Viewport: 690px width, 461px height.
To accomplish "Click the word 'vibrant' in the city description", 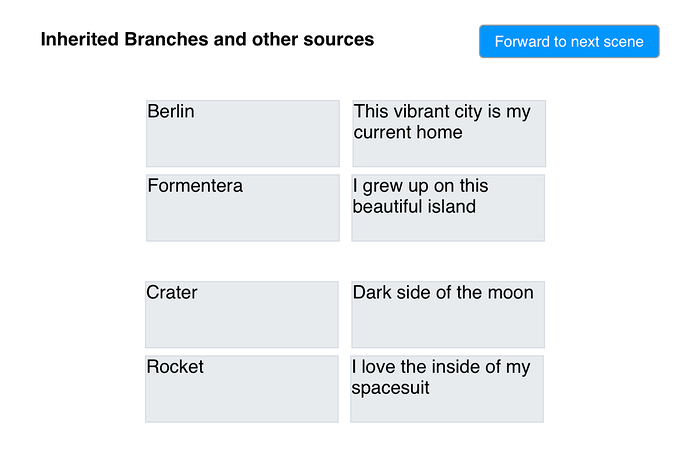I will [421, 111].
